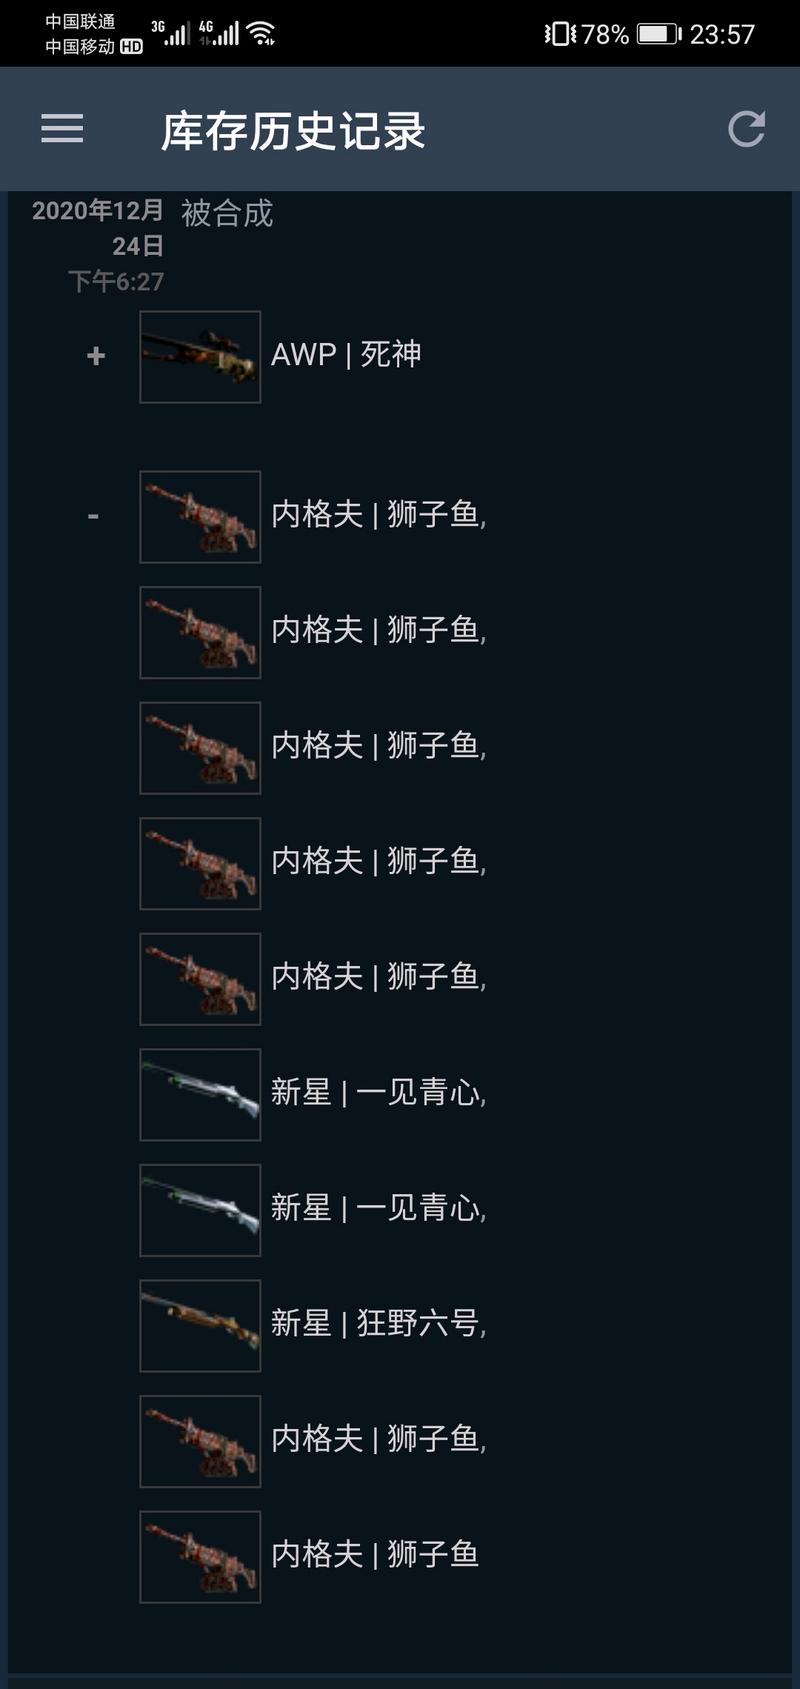The width and height of the screenshot is (800, 1689).
Task: Tap the third 内格夫 | 狮子鱼 name link
Action: pos(378,745)
